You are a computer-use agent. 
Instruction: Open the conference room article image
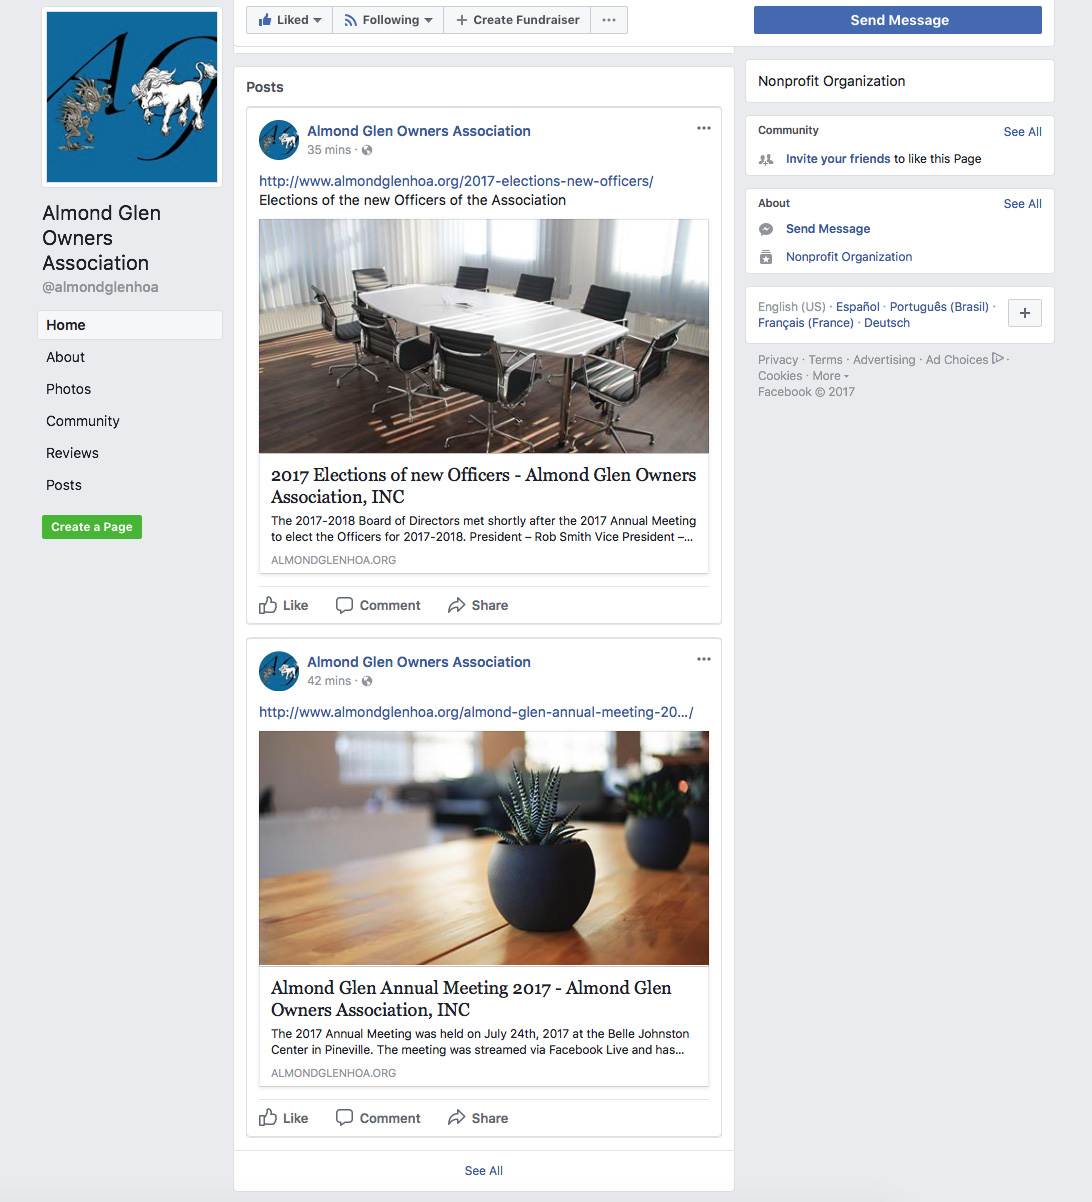coord(484,336)
